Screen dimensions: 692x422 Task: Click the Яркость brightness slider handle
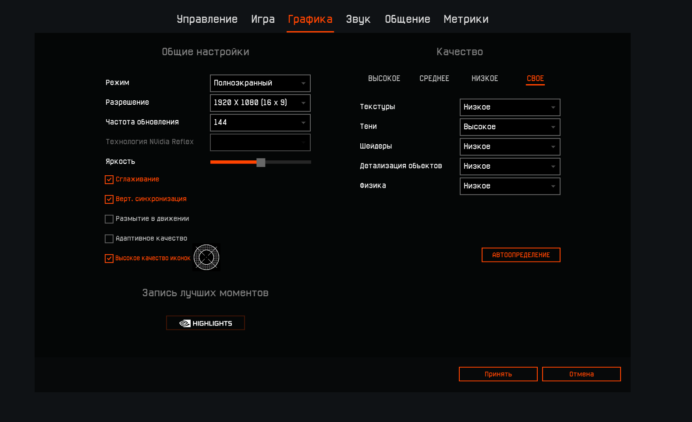pos(261,162)
